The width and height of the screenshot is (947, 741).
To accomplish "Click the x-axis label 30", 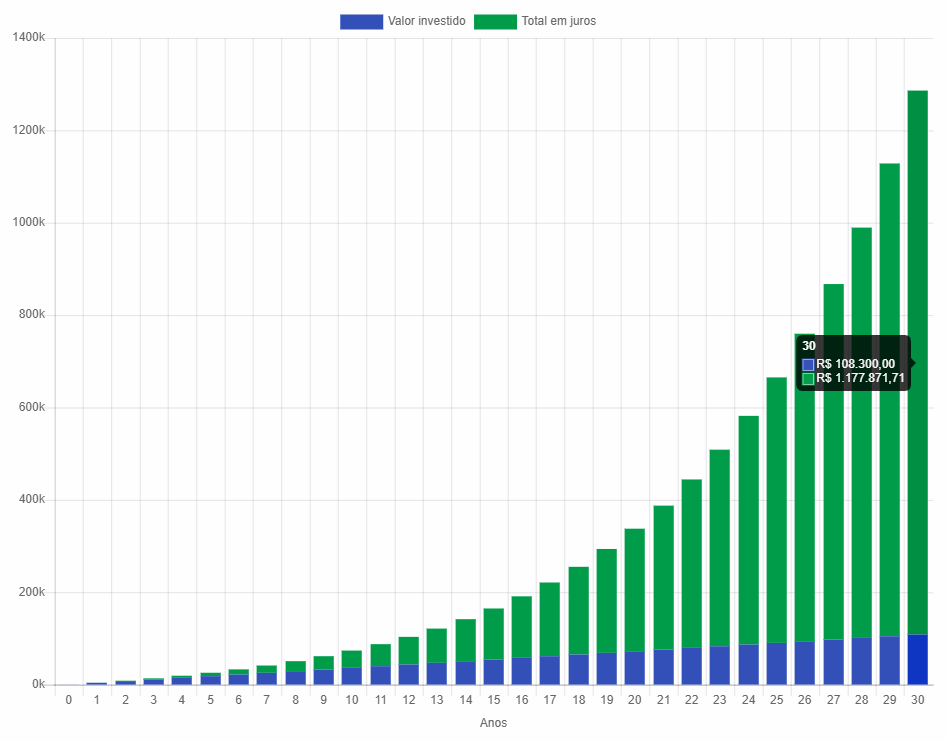I will pos(917,700).
